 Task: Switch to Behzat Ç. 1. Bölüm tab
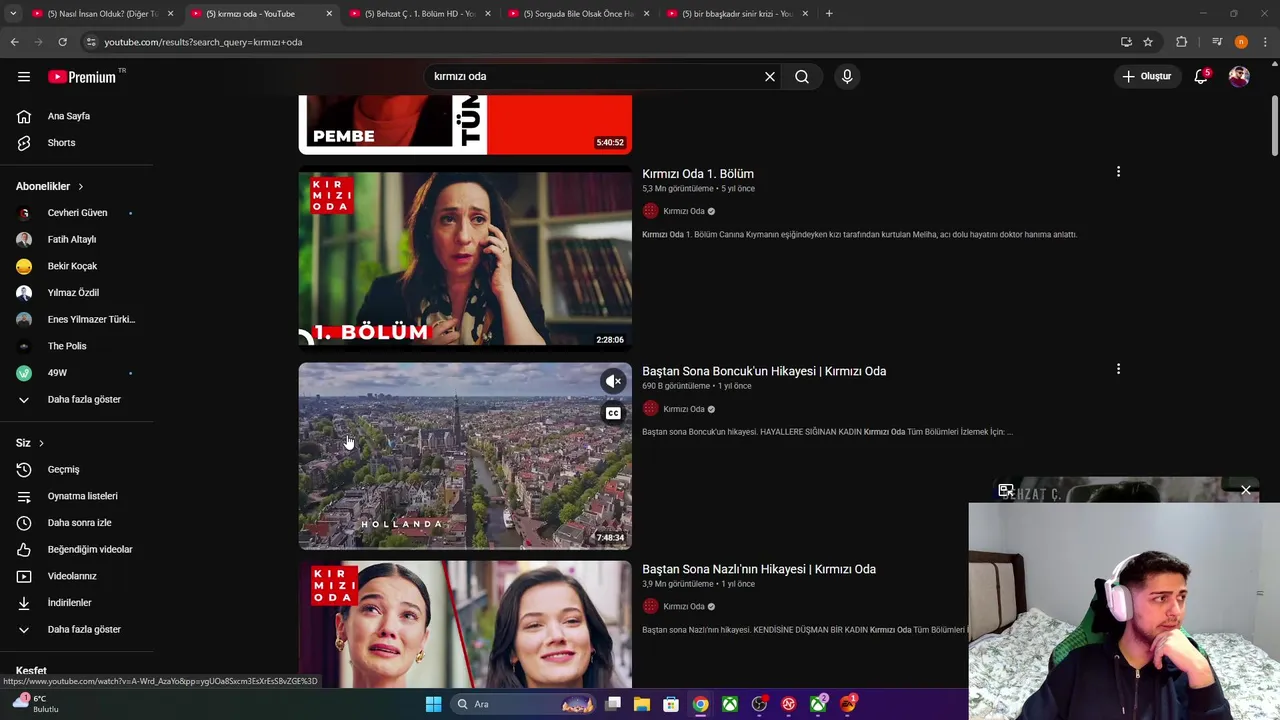[x=418, y=14]
